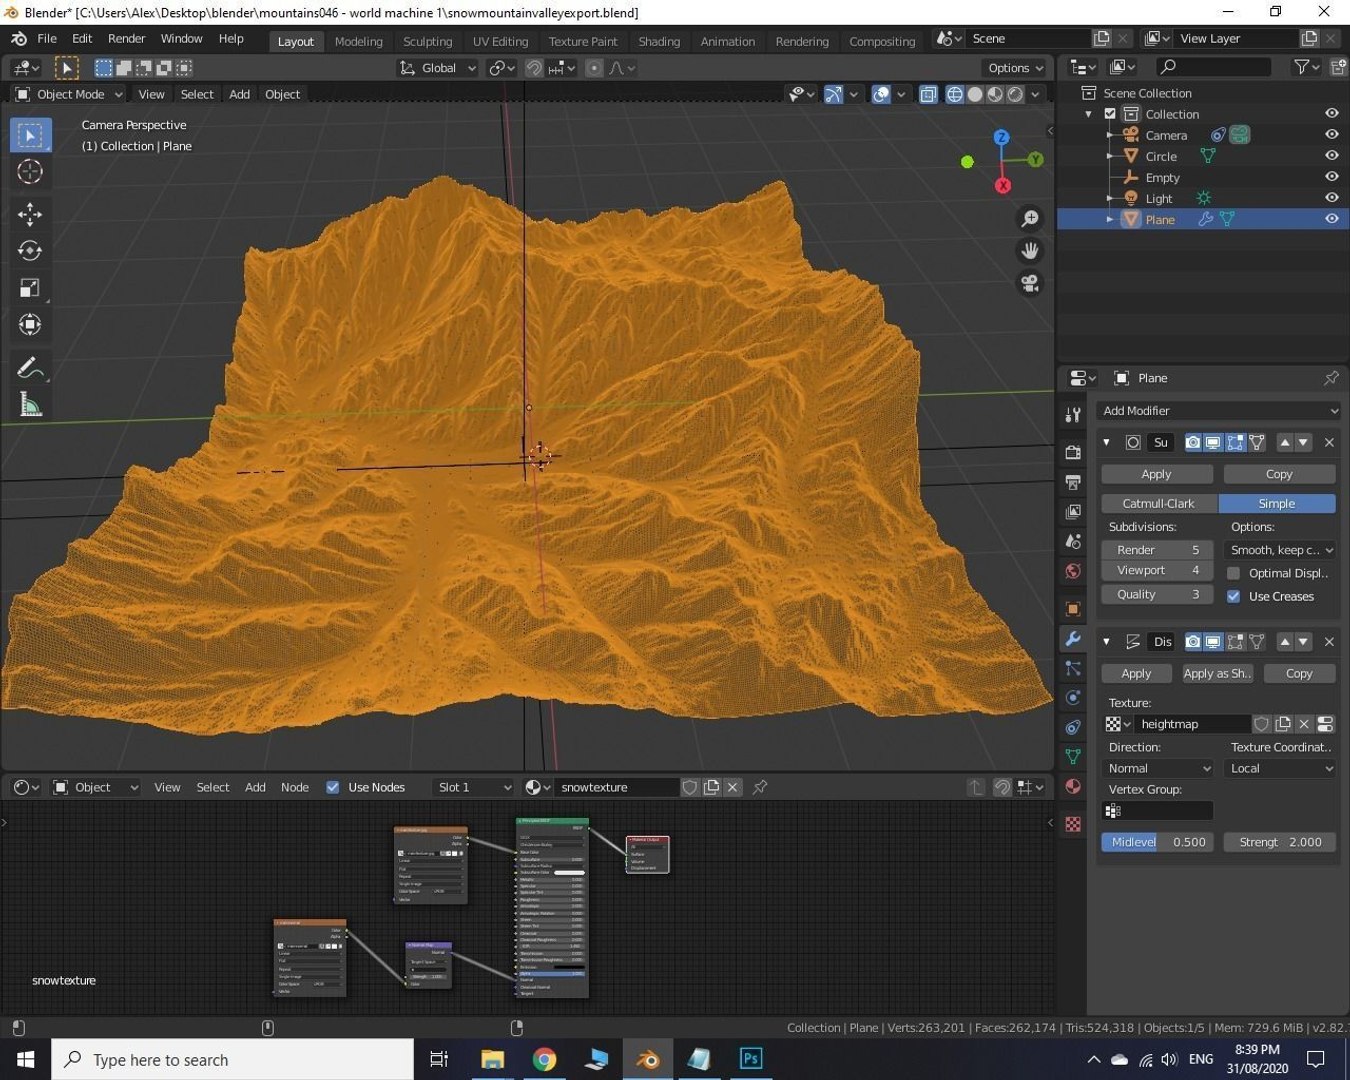Move Subdivision modifier down
The height and width of the screenshot is (1080, 1350).
pos(1303,442)
